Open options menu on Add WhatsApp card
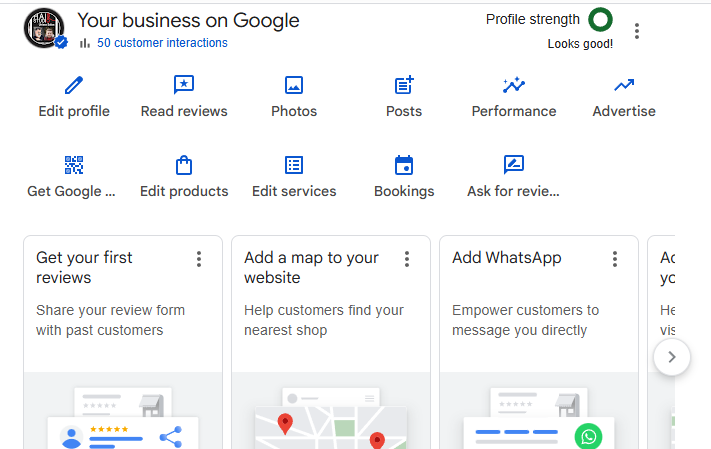711x449 pixels. click(615, 259)
